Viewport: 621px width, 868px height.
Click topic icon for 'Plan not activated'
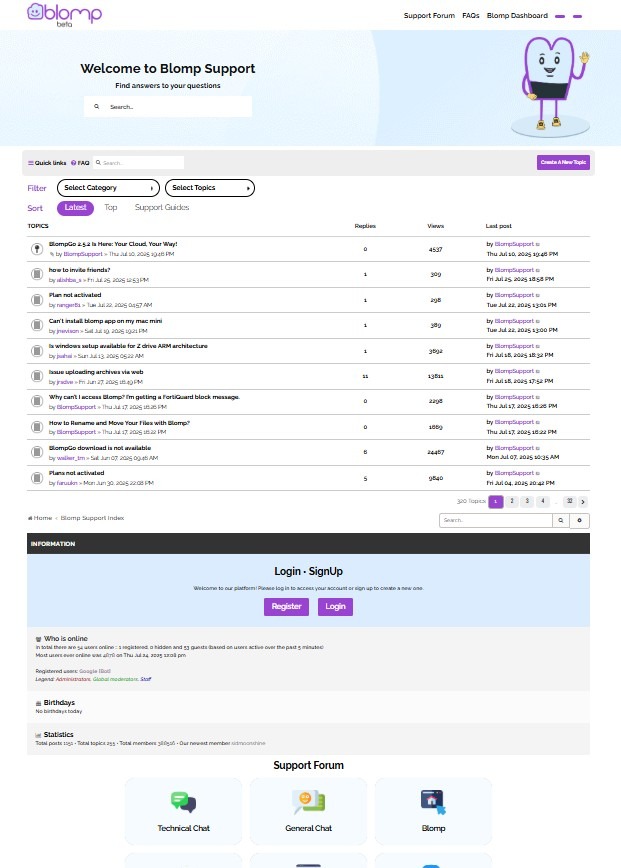(x=37, y=299)
